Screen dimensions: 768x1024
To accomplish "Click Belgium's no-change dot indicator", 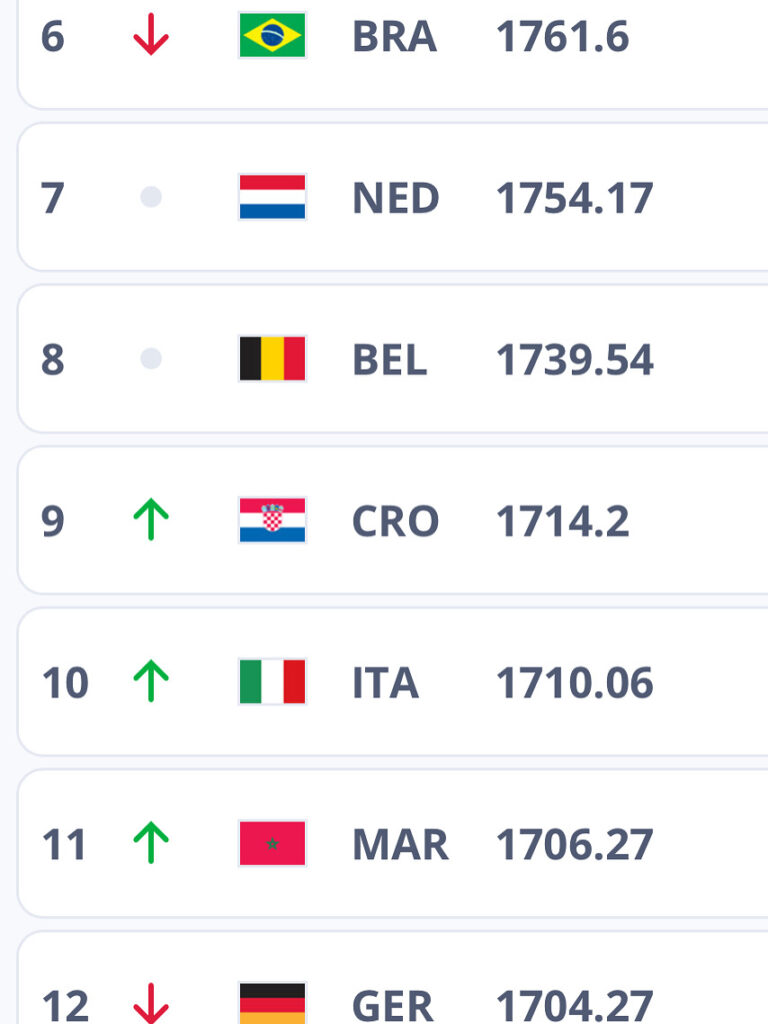I will point(151,359).
